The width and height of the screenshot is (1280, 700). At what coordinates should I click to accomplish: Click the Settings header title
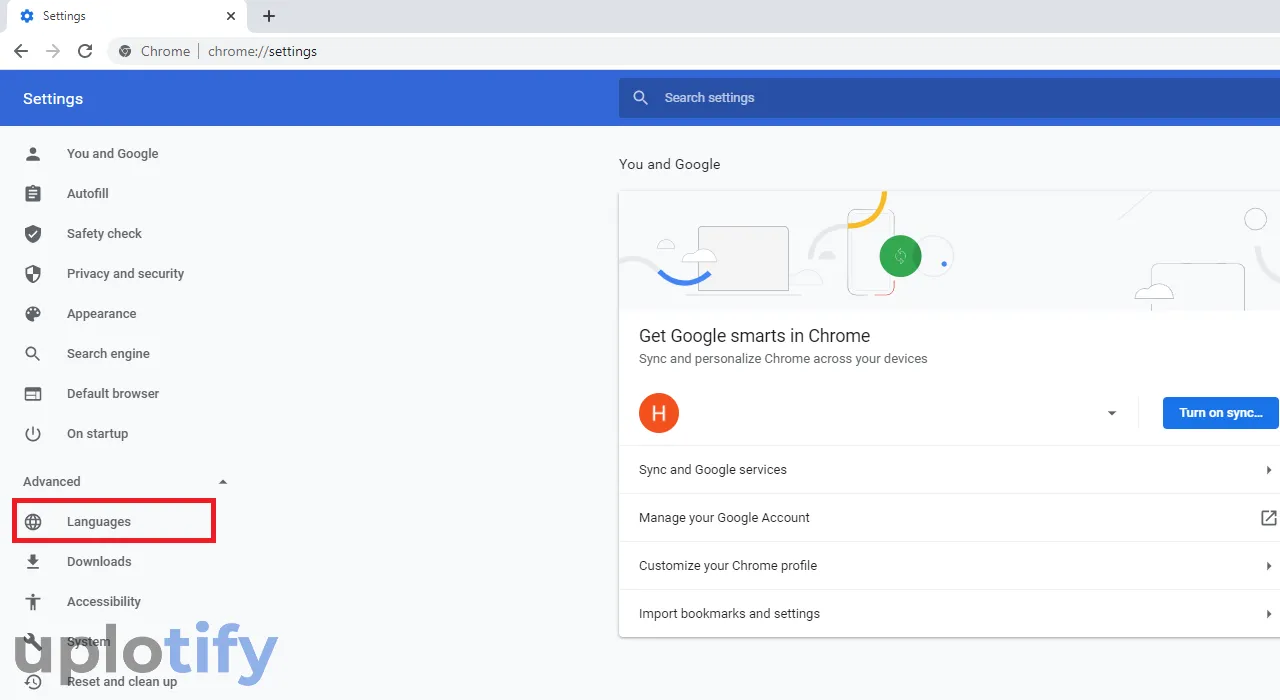53,99
